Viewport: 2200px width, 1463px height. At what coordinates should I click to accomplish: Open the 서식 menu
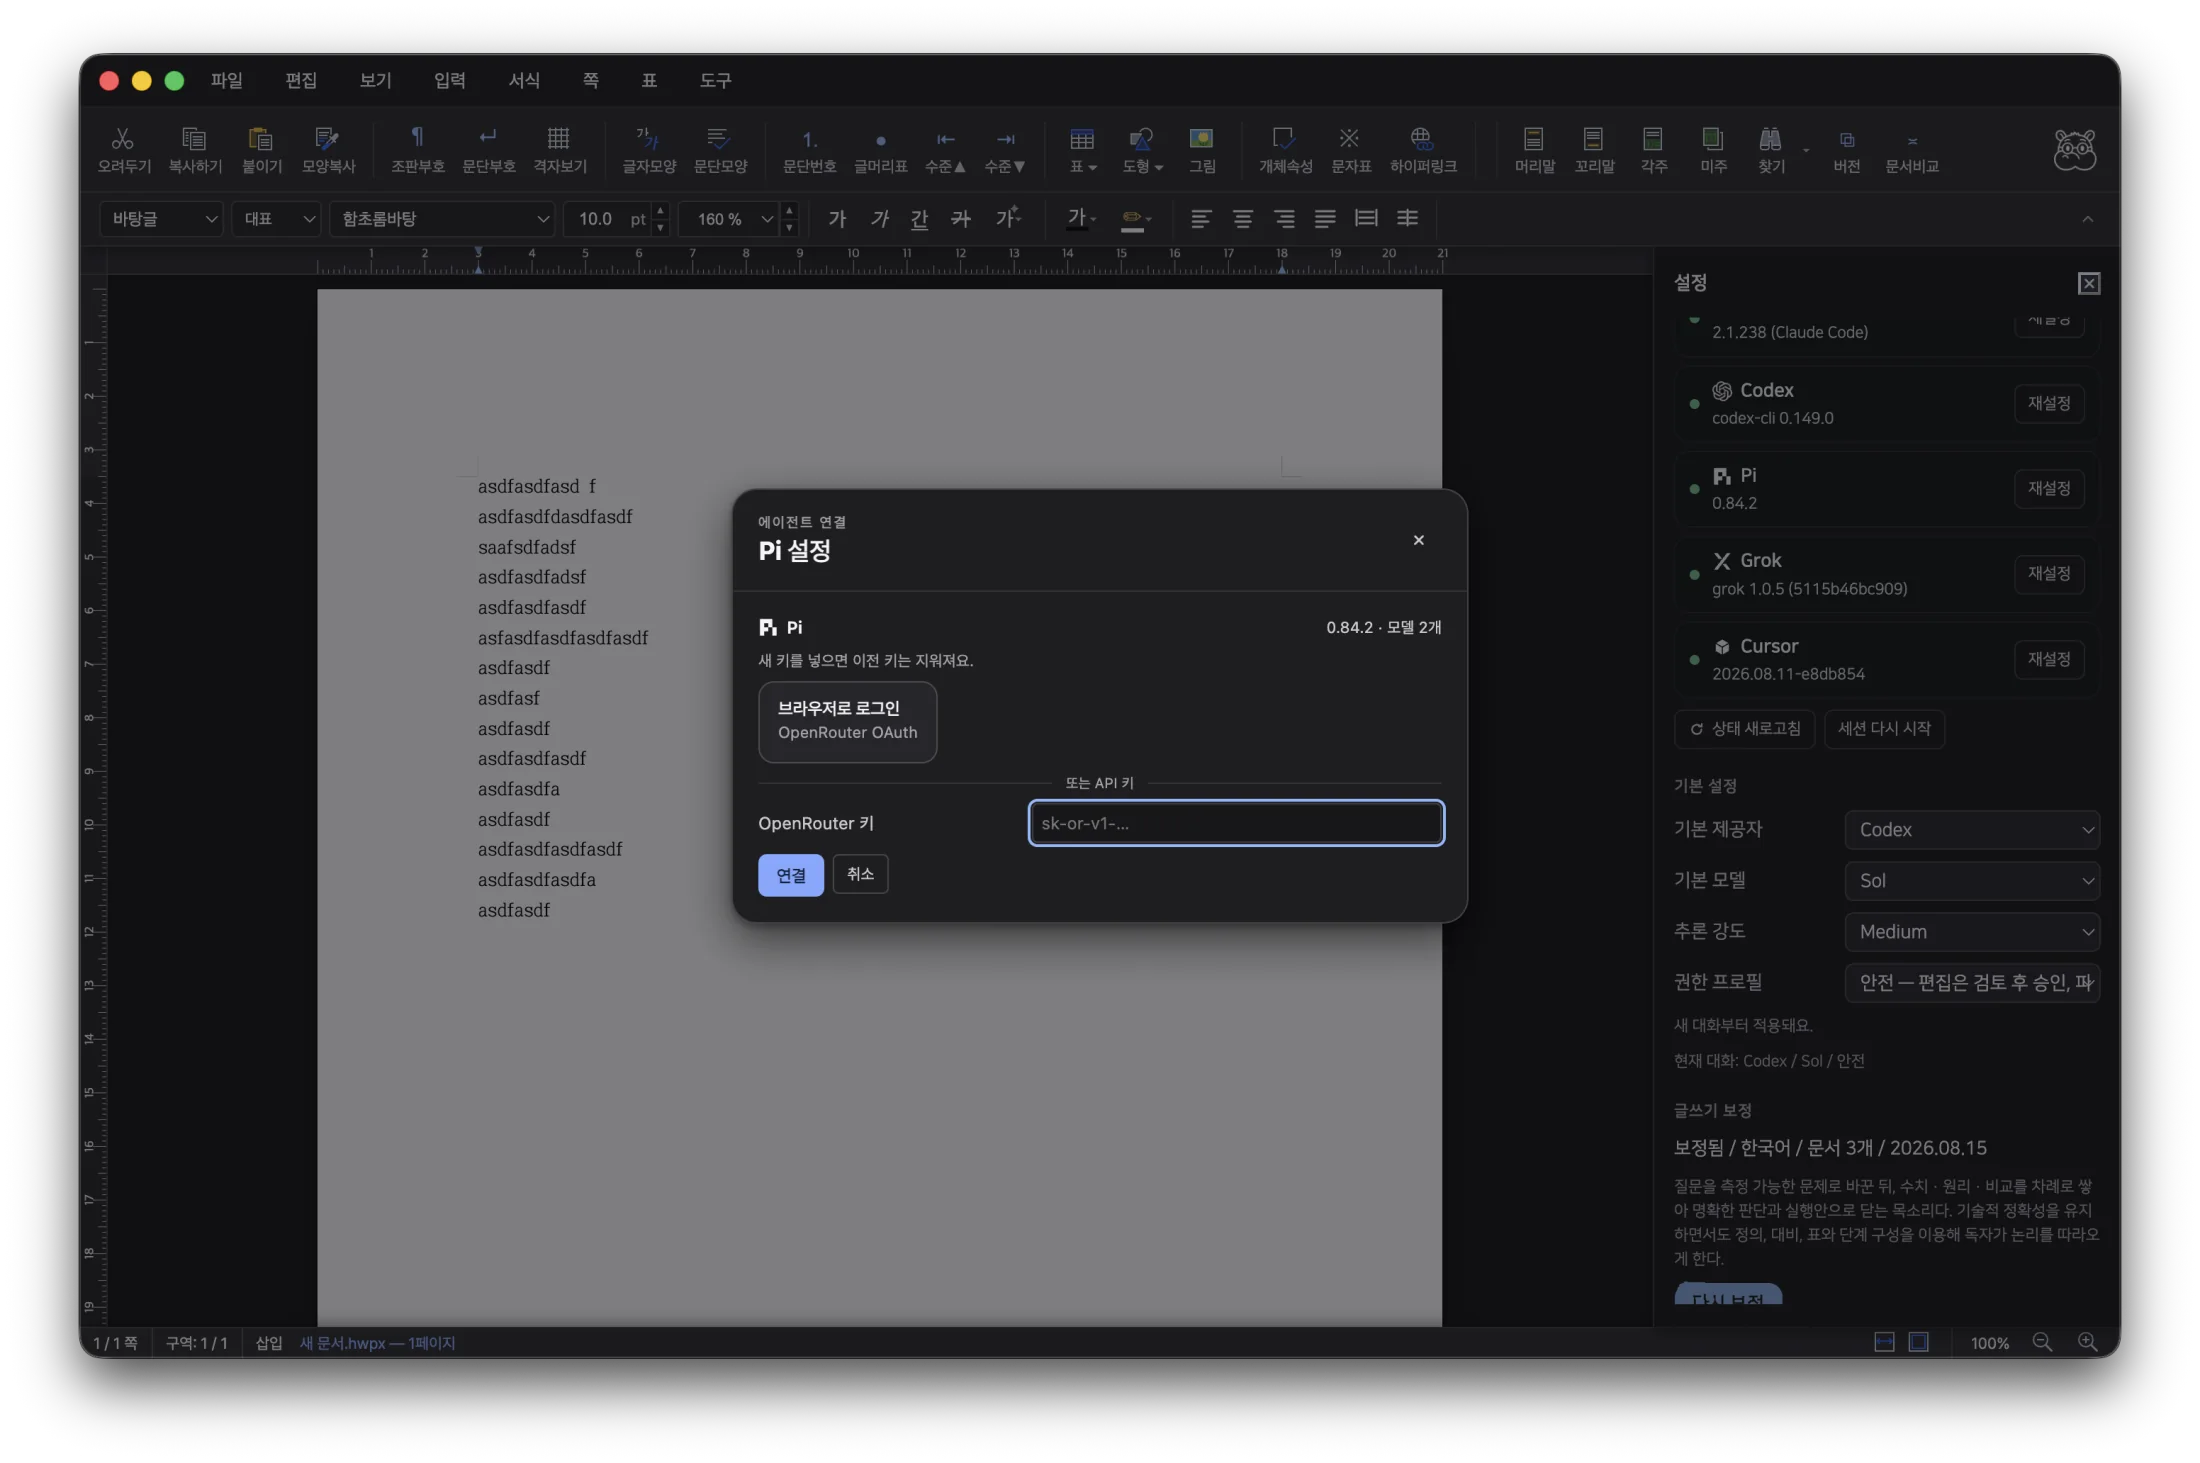[x=525, y=80]
